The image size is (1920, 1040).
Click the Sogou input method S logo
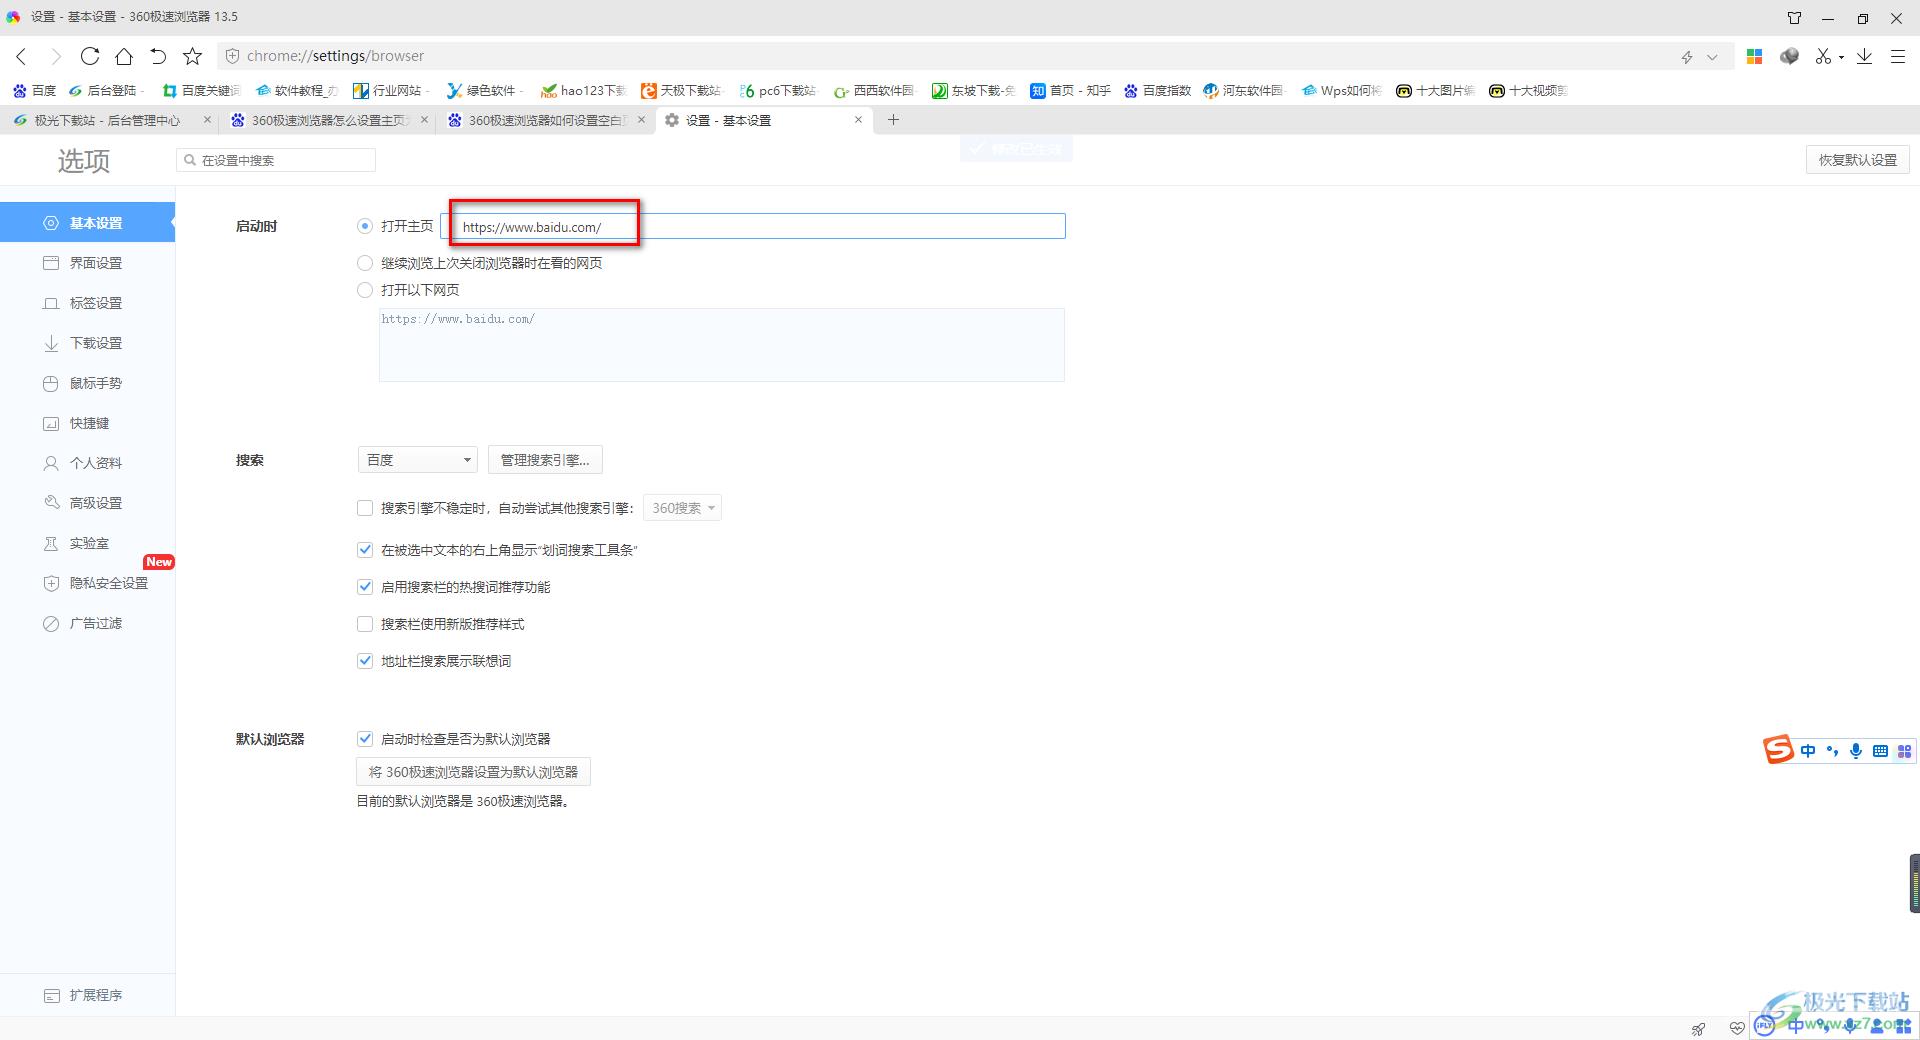tap(1778, 749)
